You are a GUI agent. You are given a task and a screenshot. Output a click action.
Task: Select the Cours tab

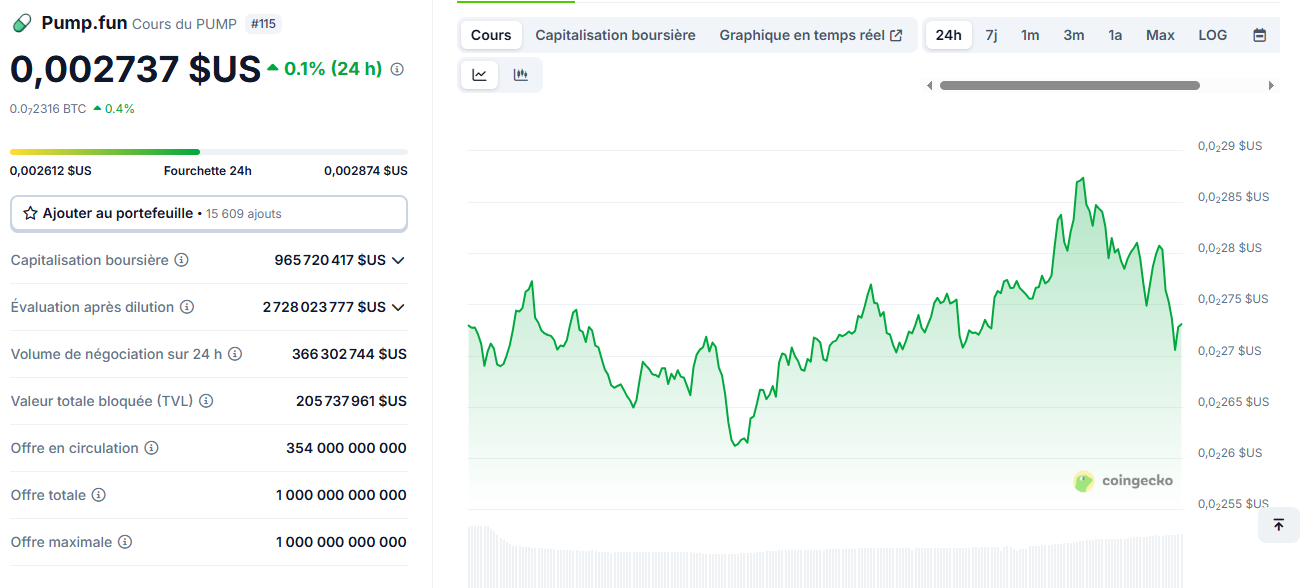pos(491,35)
